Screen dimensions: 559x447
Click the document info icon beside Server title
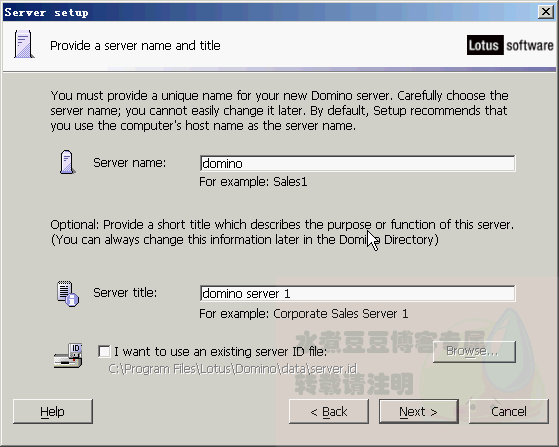coord(68,293)
